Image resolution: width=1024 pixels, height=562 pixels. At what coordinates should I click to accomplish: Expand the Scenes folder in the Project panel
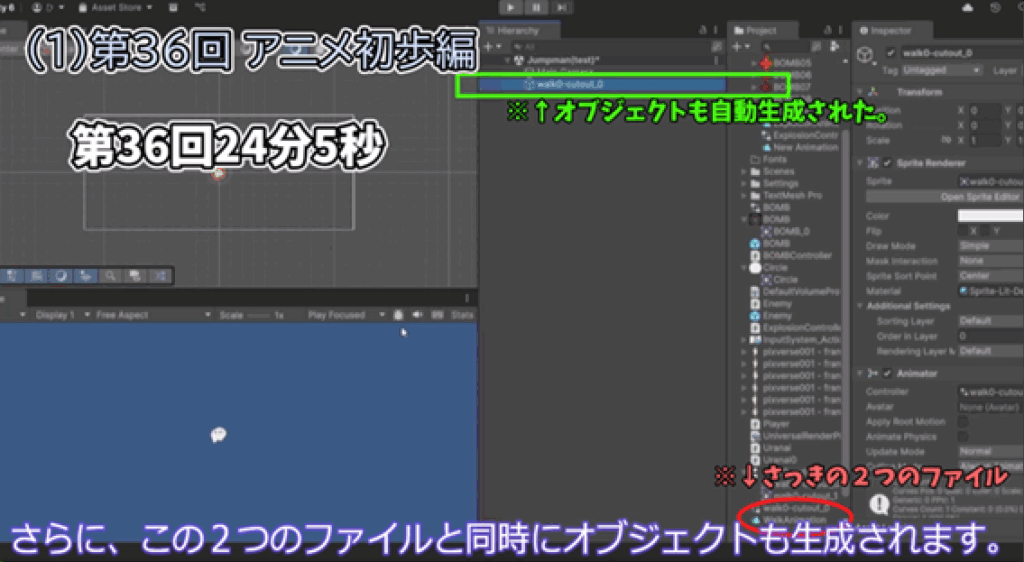click(x=744, y=172)
